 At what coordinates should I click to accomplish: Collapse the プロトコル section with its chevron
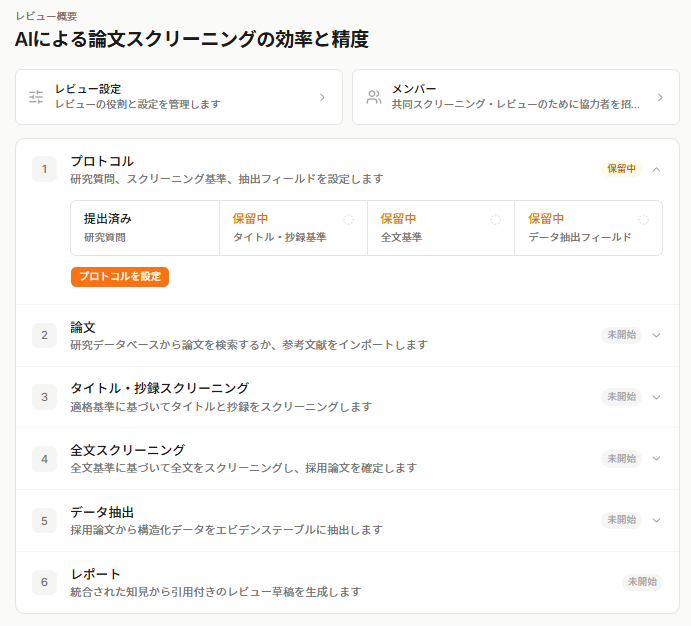click(x=657, y=169)
